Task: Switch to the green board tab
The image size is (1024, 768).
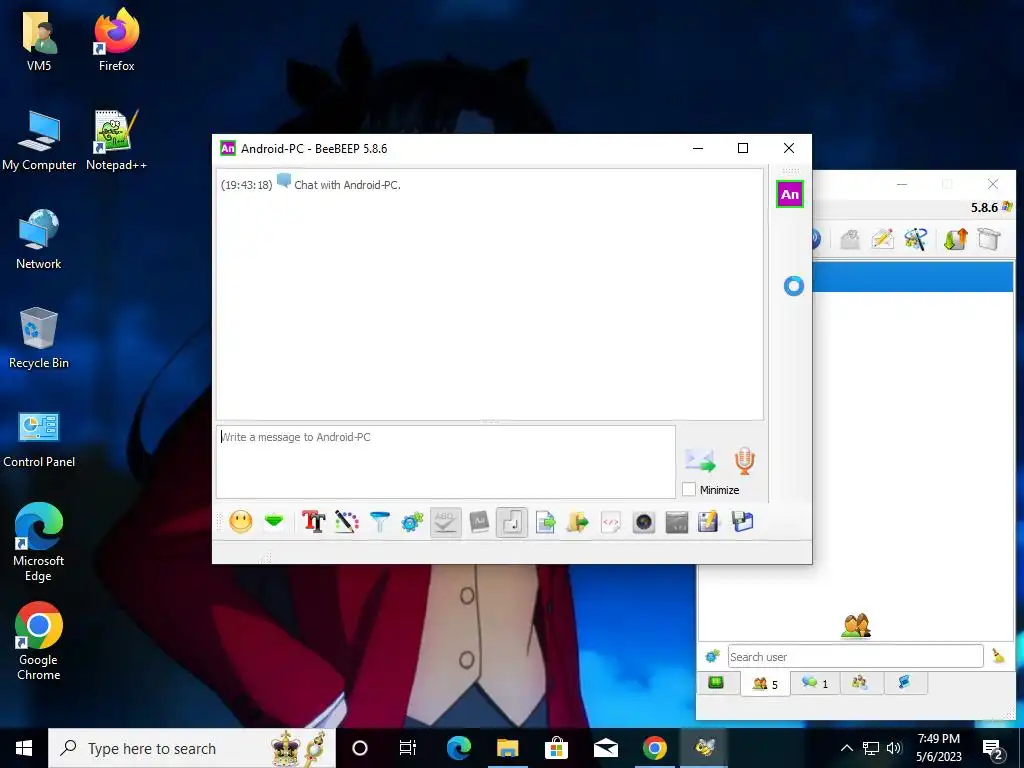Action: [716, 683]
